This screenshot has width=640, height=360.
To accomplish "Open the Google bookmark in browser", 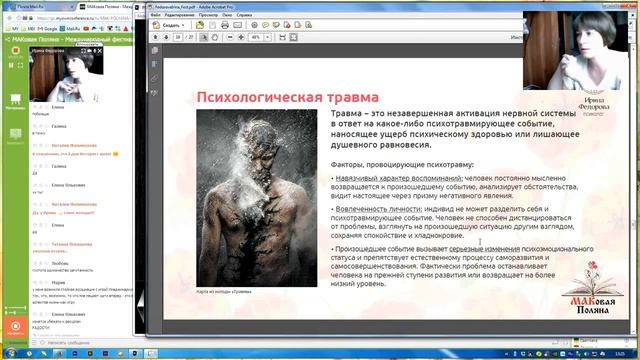I will [x=48, y=29].
